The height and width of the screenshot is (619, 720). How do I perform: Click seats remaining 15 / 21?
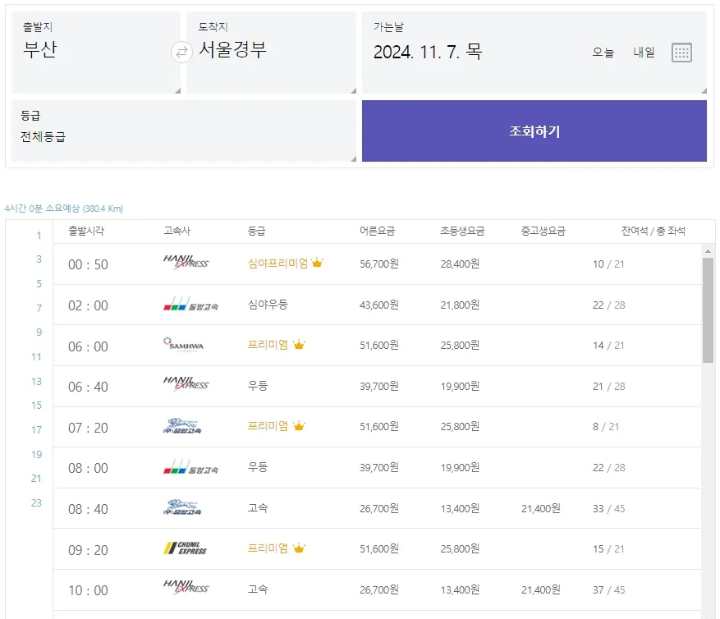[x=608, y=549]
